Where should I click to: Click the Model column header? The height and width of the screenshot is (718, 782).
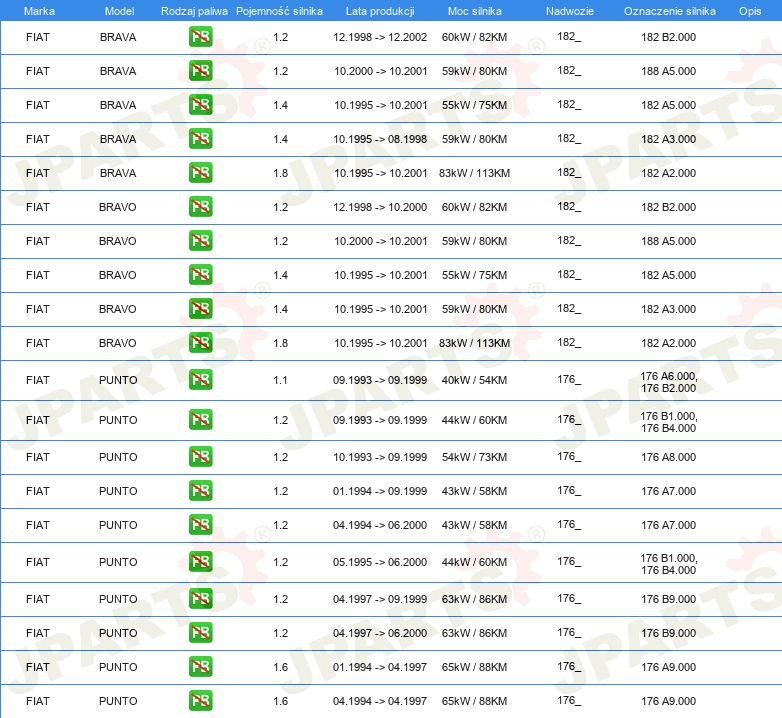coord(119,11)
